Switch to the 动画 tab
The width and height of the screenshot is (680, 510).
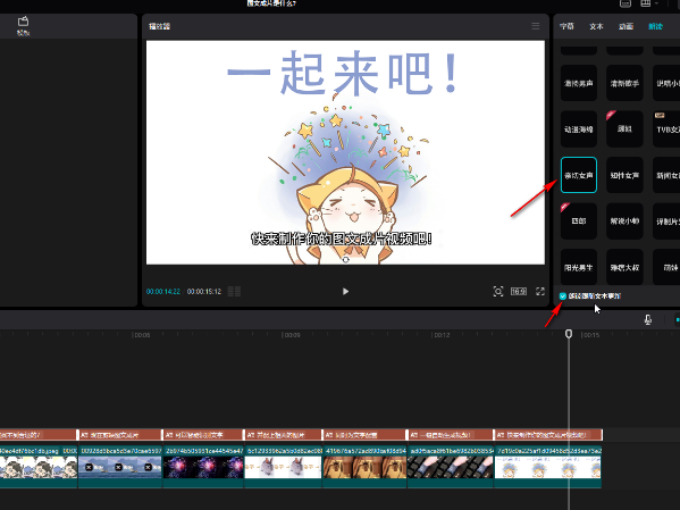point(626,26)
